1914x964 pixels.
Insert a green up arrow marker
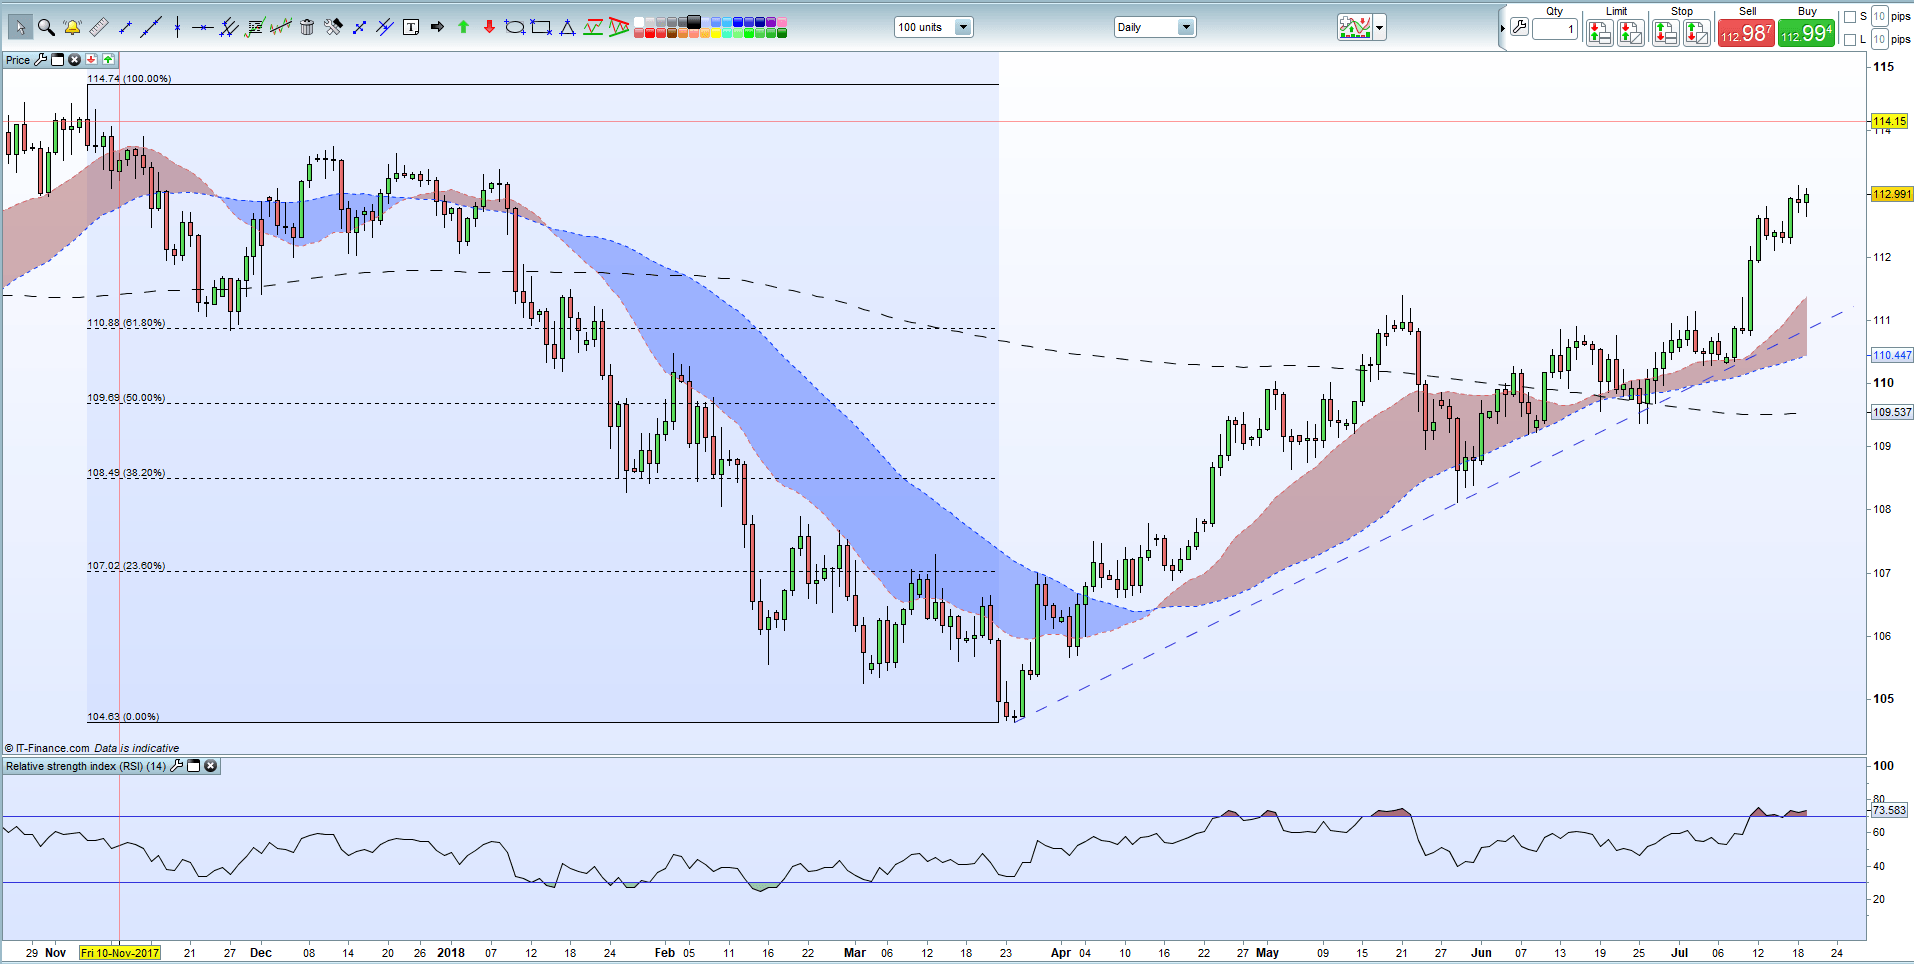click(x=463, y=27)
